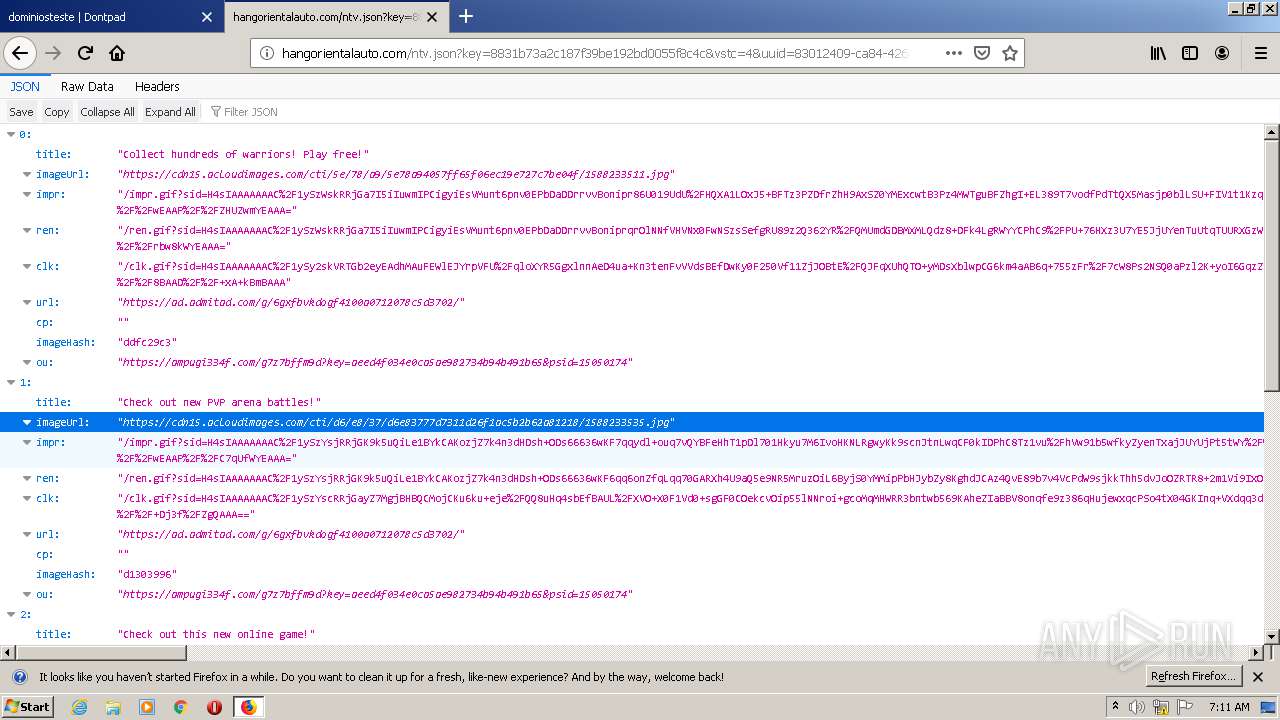Click the vertical scrollbar thumb
Screen dimensions: 1280x720
(x=1272, y=265)
